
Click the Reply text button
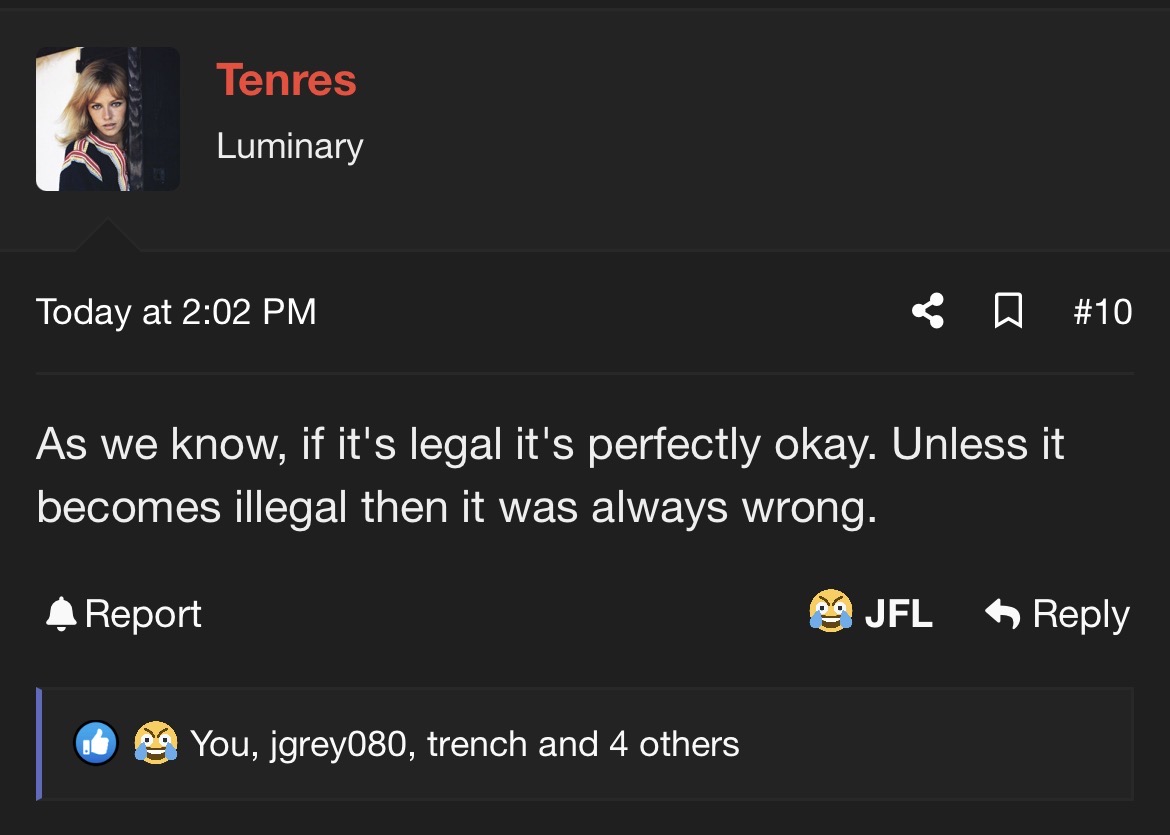click(x=1081, y=615)
